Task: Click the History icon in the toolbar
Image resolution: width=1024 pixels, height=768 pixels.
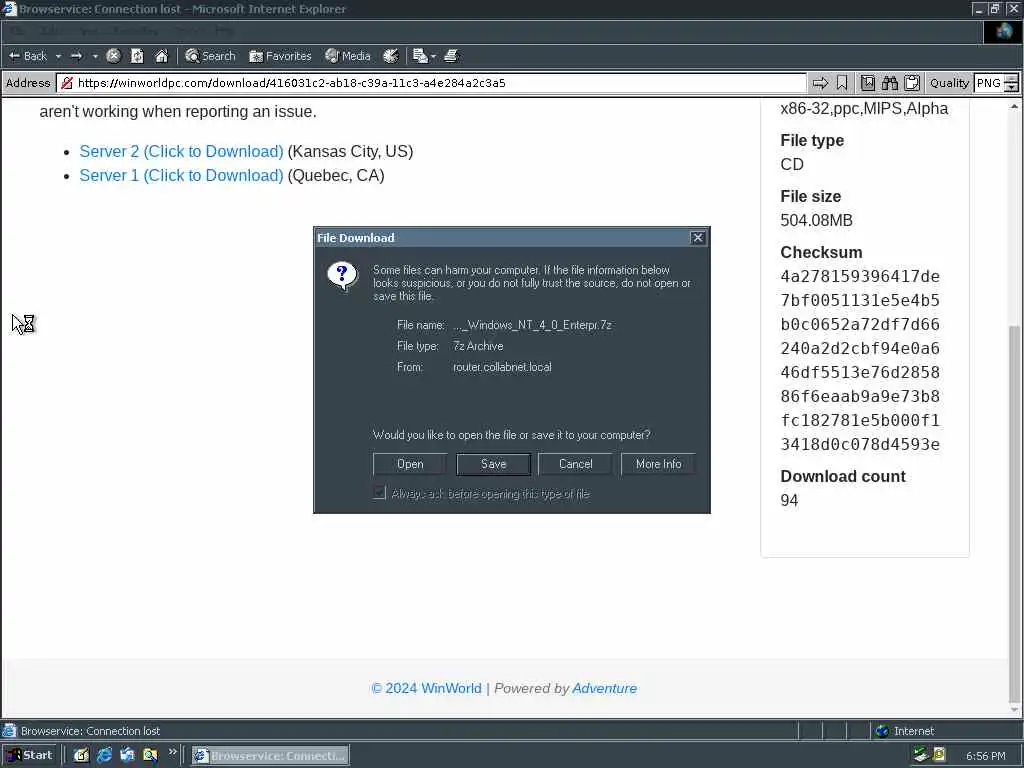Action: (x=391, y=56)
